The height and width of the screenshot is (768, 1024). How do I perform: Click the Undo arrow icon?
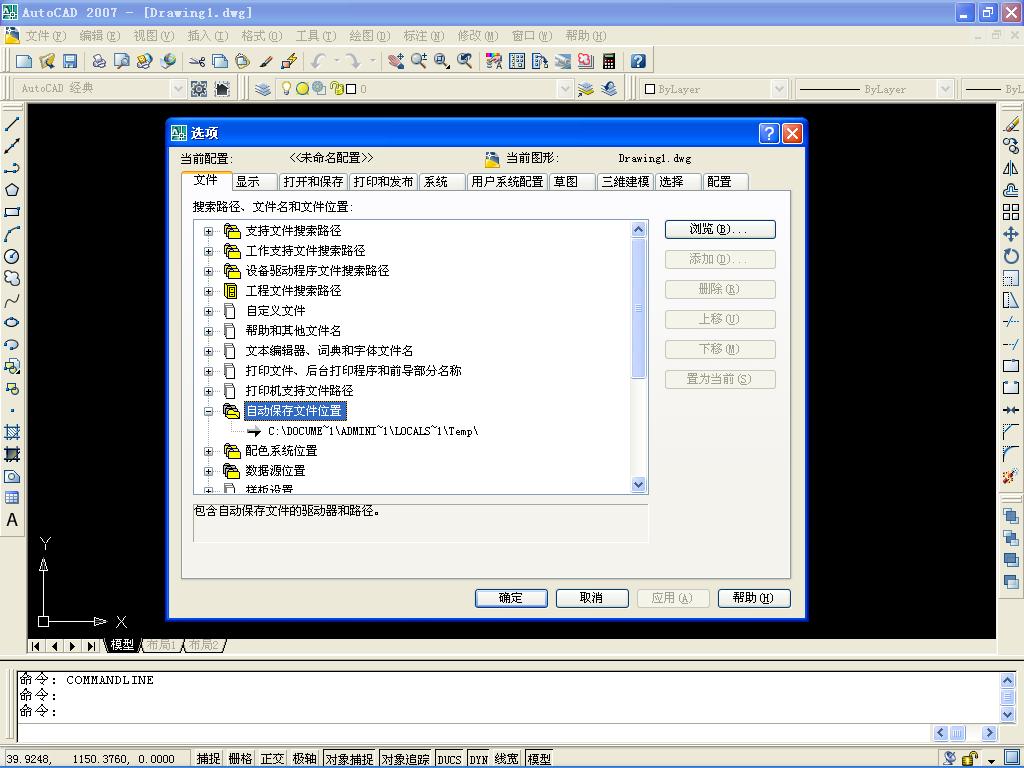pos(318,61)
